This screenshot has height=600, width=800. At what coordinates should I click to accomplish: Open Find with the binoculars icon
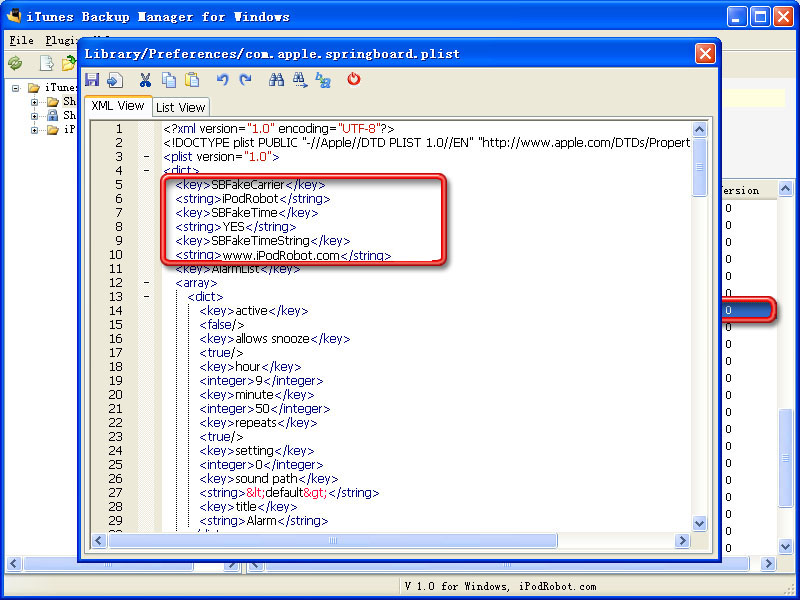(277, 80)
